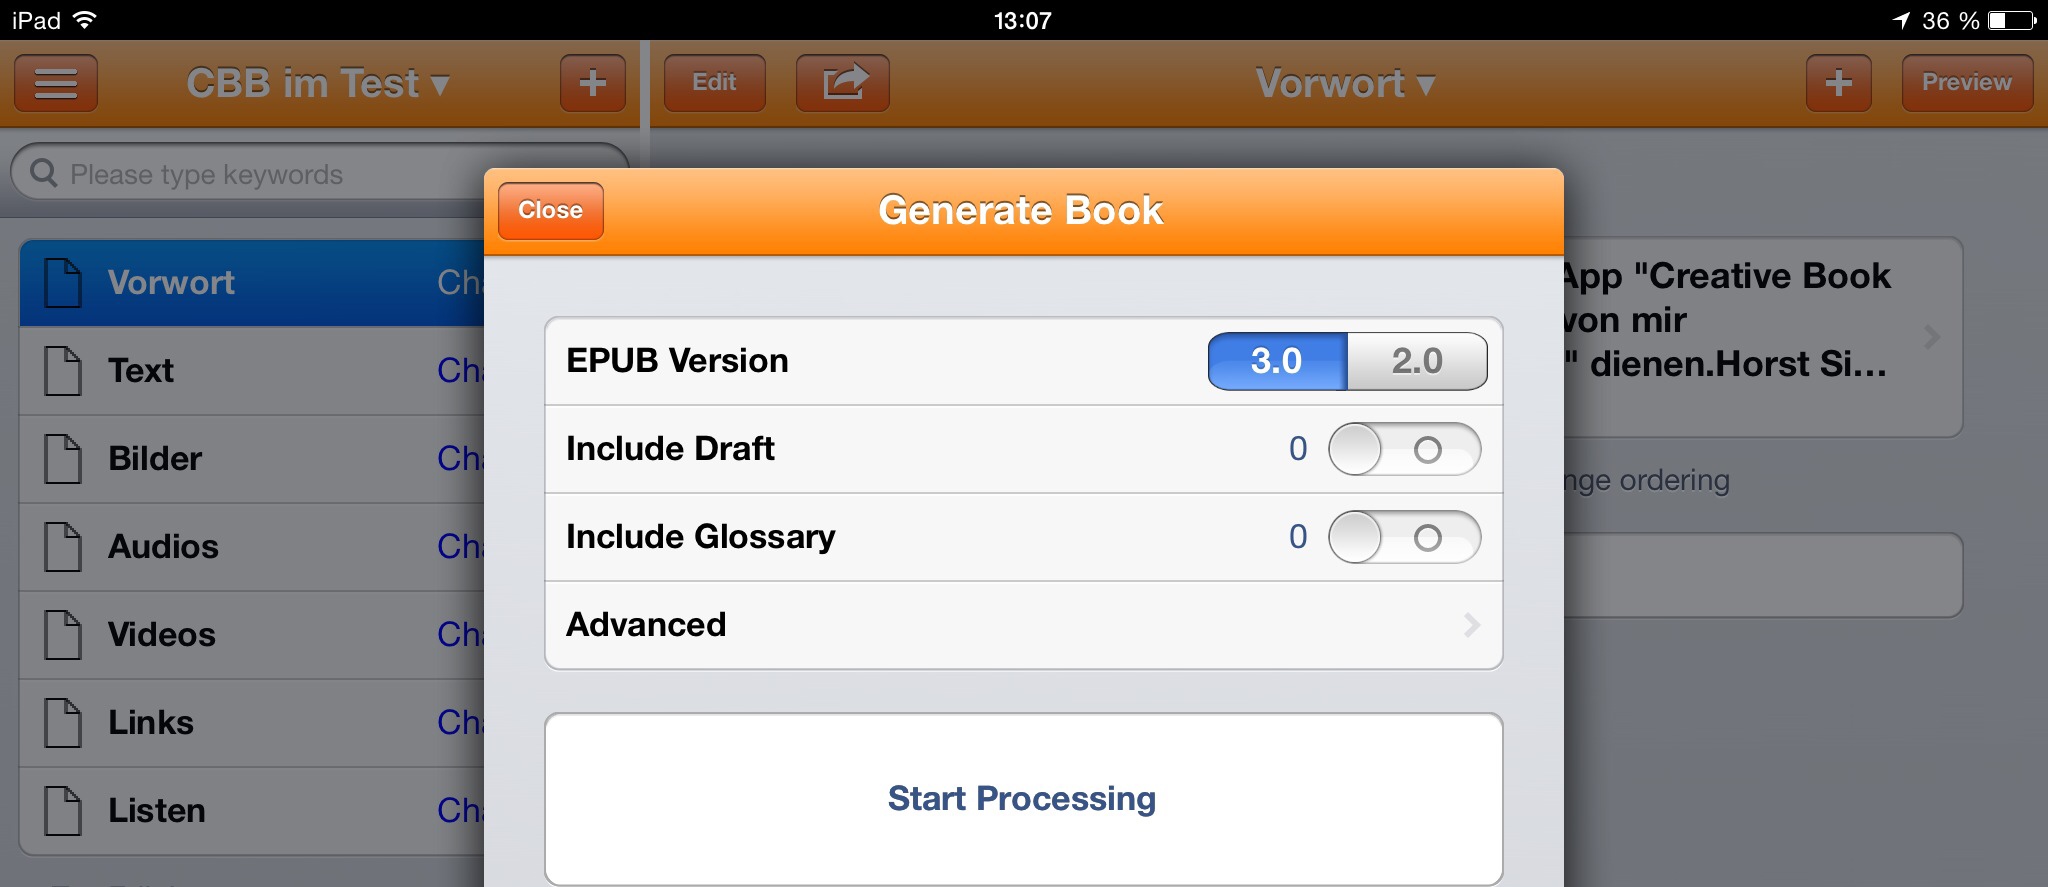2048x887 pixels.
Task: Tap the share/export arrow icon
Action: coord(842,83)
